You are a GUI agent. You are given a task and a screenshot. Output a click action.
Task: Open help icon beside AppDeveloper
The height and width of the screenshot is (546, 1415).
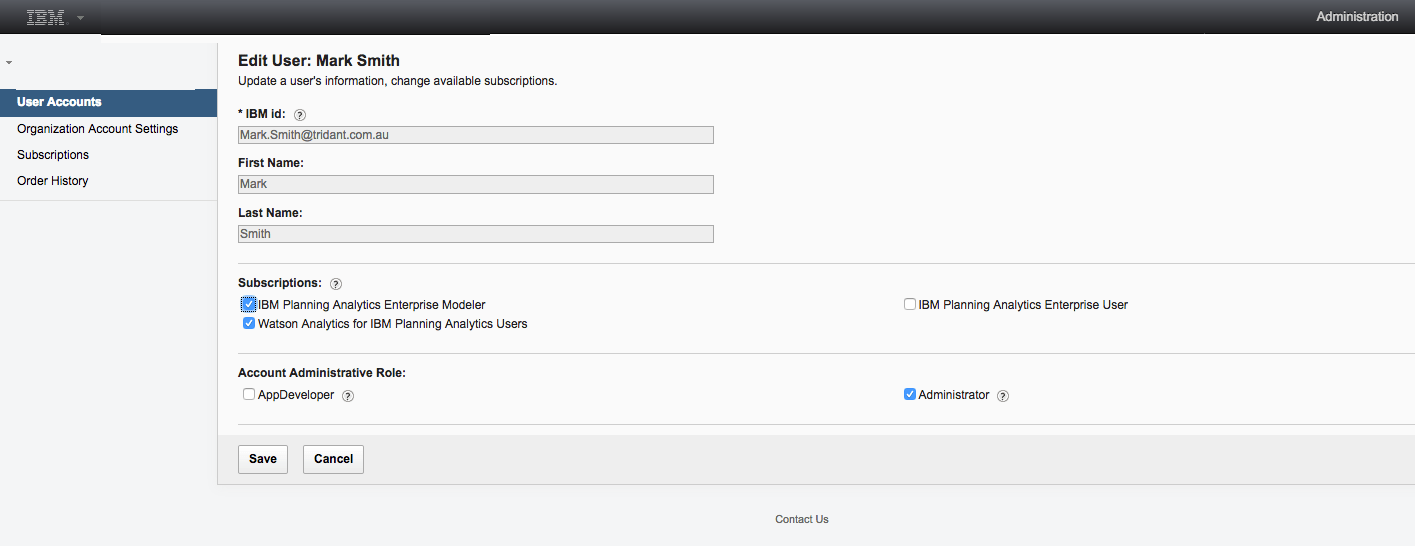(x=348, y=396)
